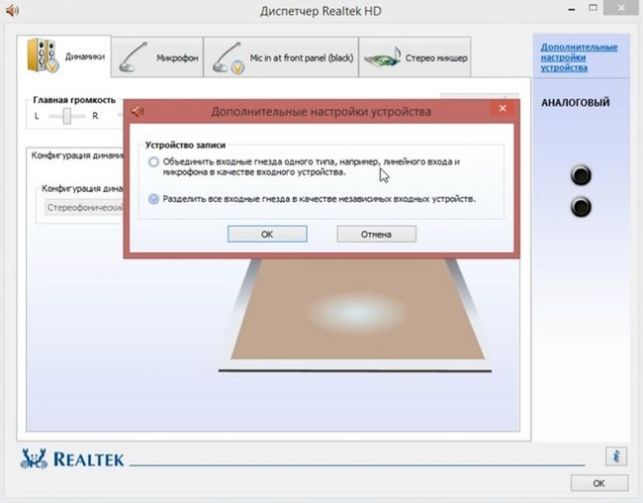Click the stereo mixer sound card icon
The height and width of the screenshot is (503, 643).
tap(382, 57)
